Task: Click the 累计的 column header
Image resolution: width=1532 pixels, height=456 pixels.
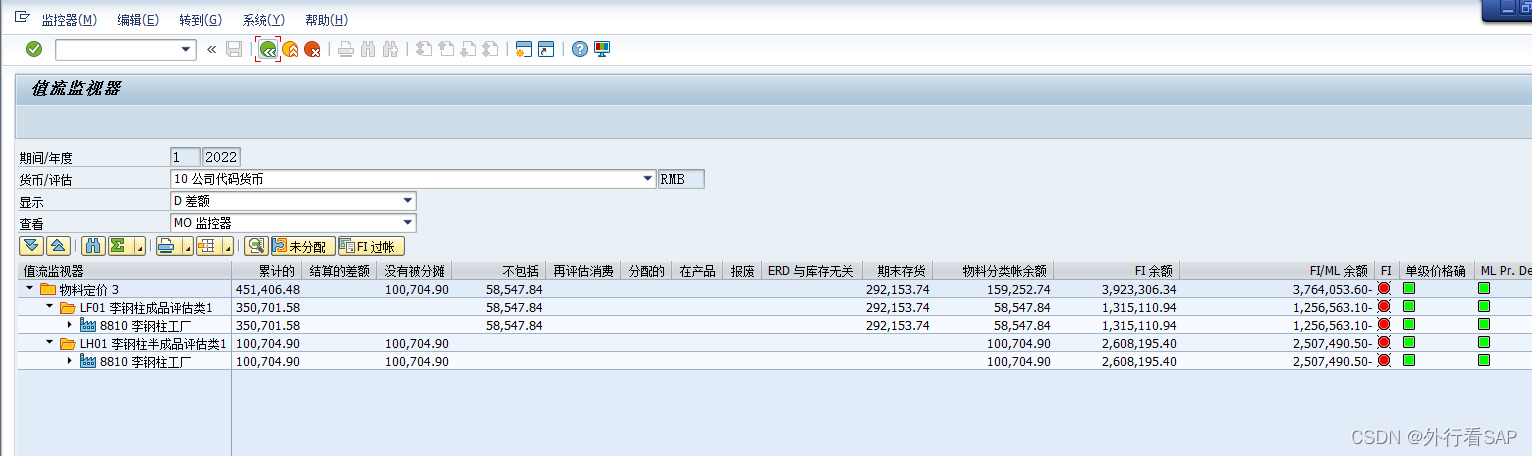Action: [x=267, y=270]
